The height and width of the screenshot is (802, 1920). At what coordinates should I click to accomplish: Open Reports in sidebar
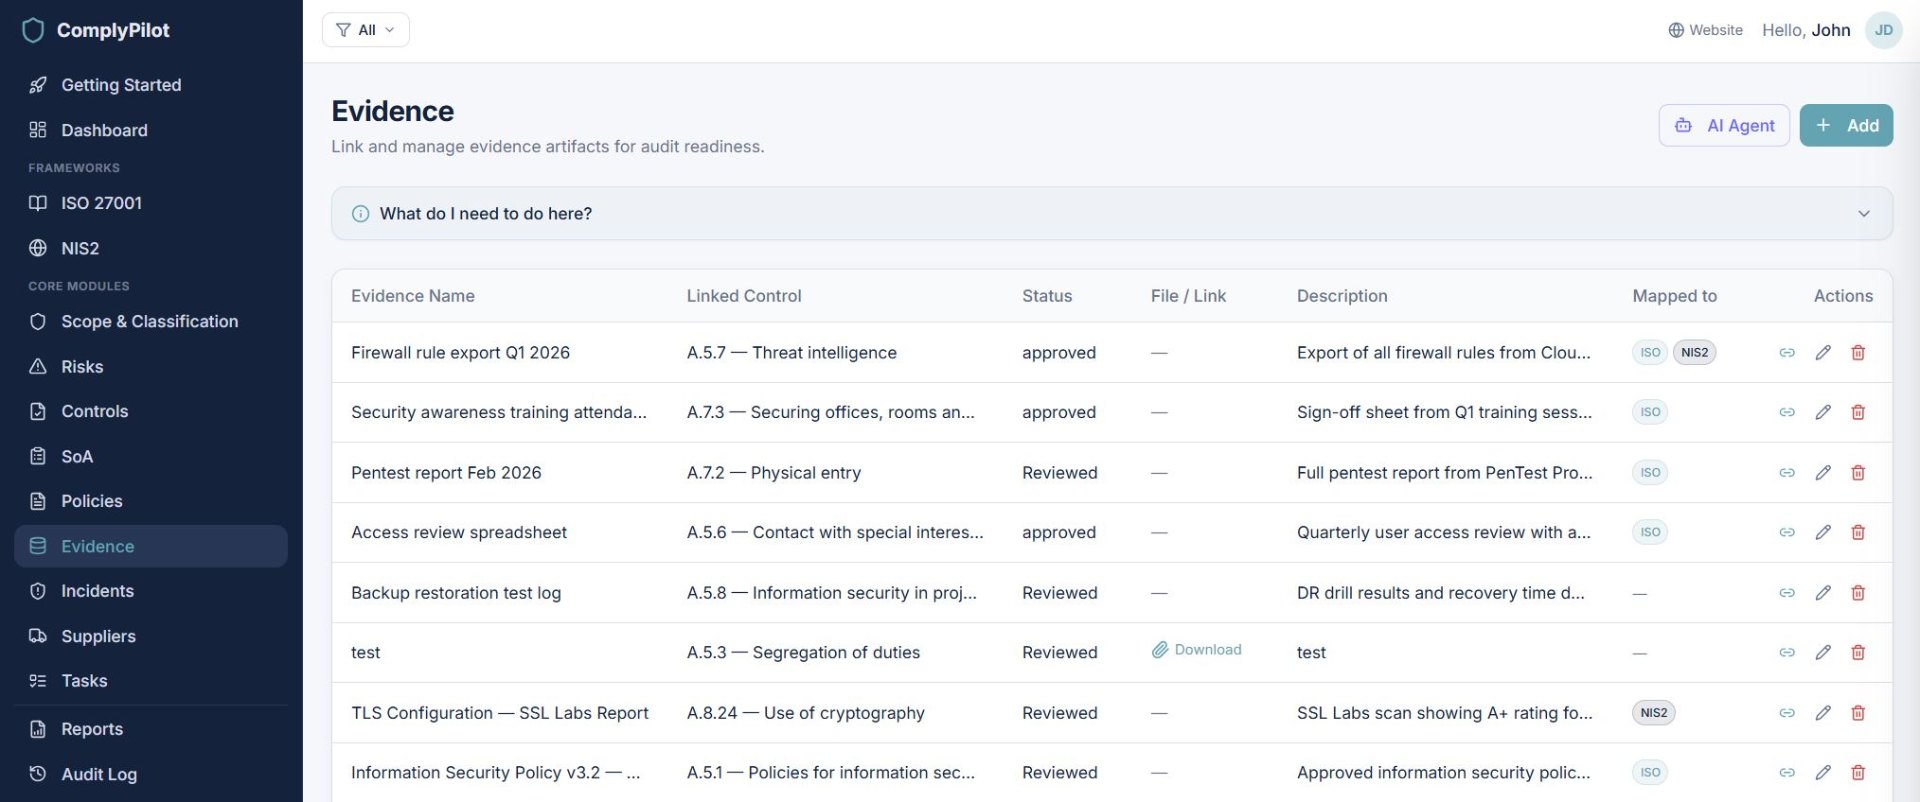point(150,729)
